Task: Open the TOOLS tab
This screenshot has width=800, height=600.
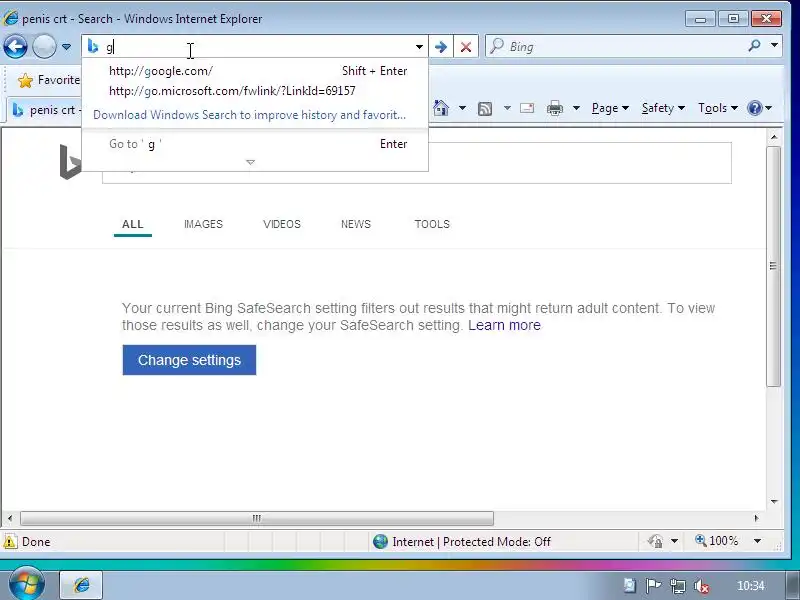Action: [432, 224]
